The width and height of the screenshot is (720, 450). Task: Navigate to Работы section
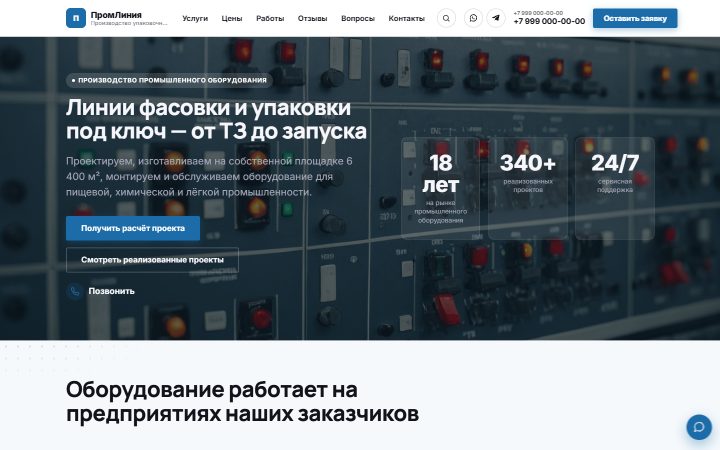(270, 18)
